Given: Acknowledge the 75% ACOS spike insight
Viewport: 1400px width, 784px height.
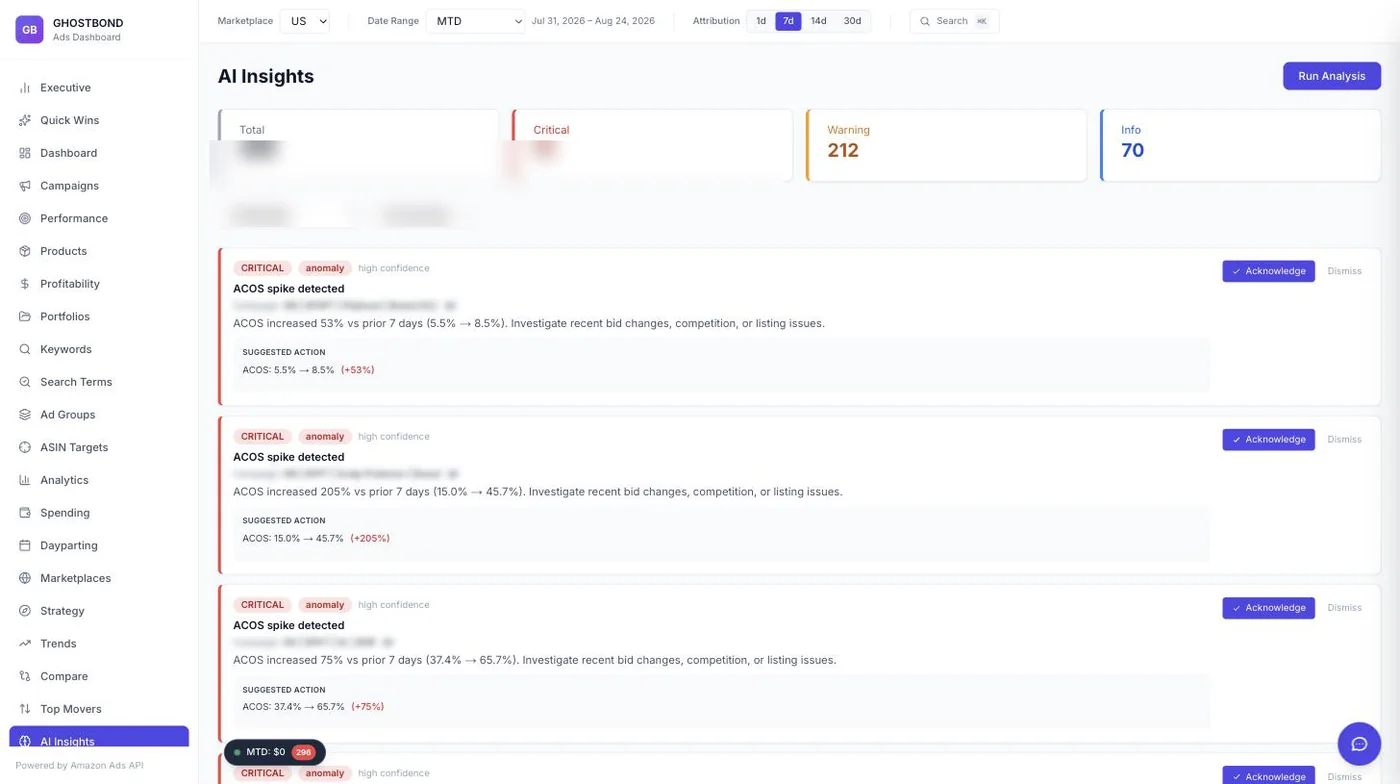Looking at the screenshot, I should tap(1268, 608).
